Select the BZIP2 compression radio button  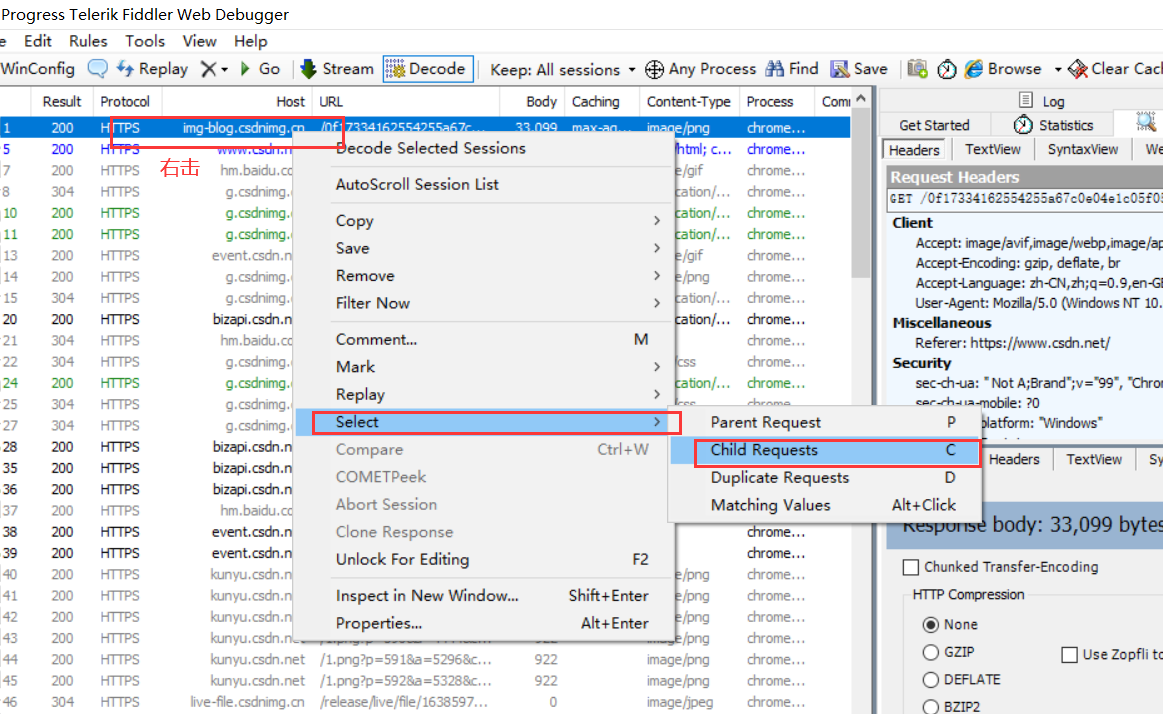[x=930, y=707]
